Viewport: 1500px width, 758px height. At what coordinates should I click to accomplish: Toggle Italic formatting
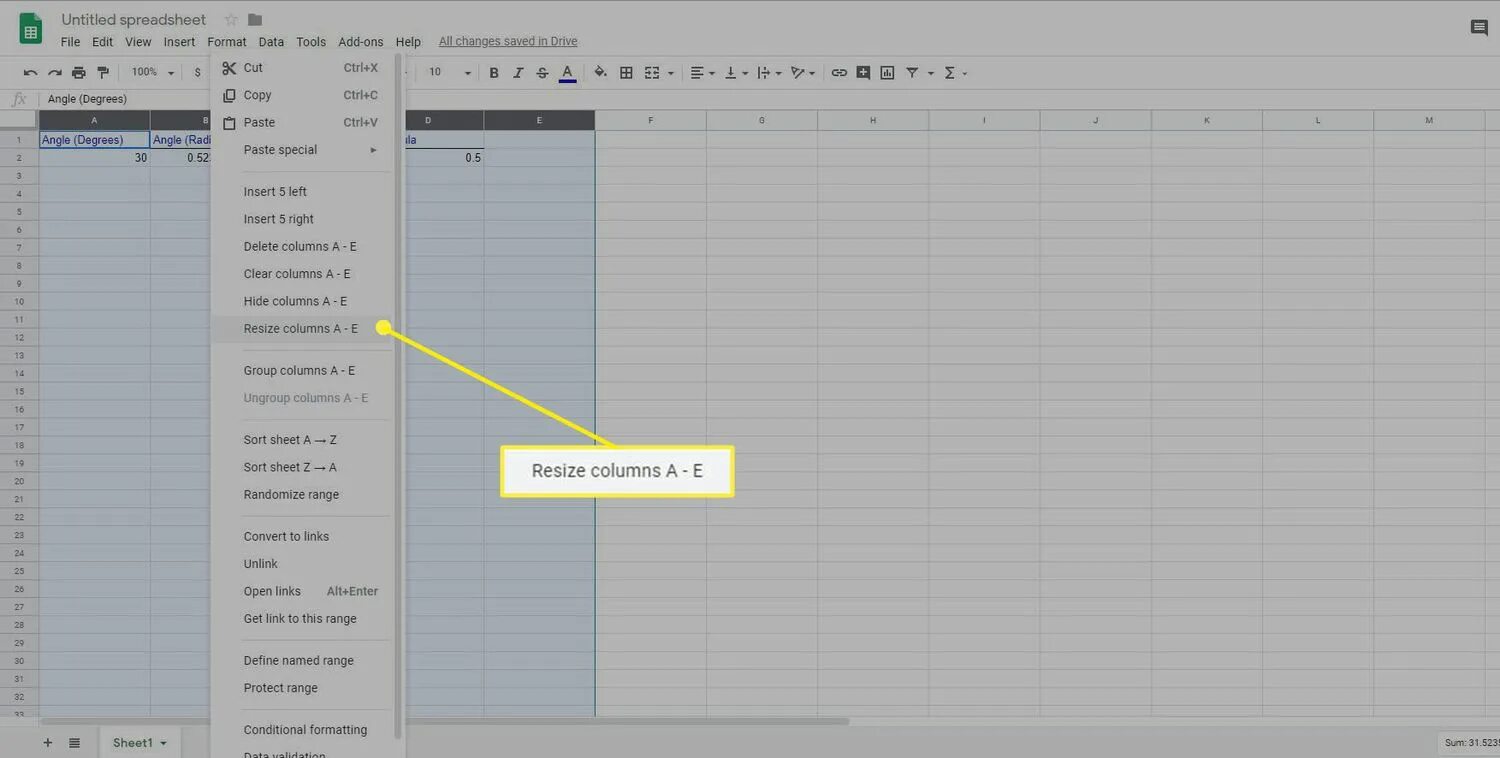[518, 73]
